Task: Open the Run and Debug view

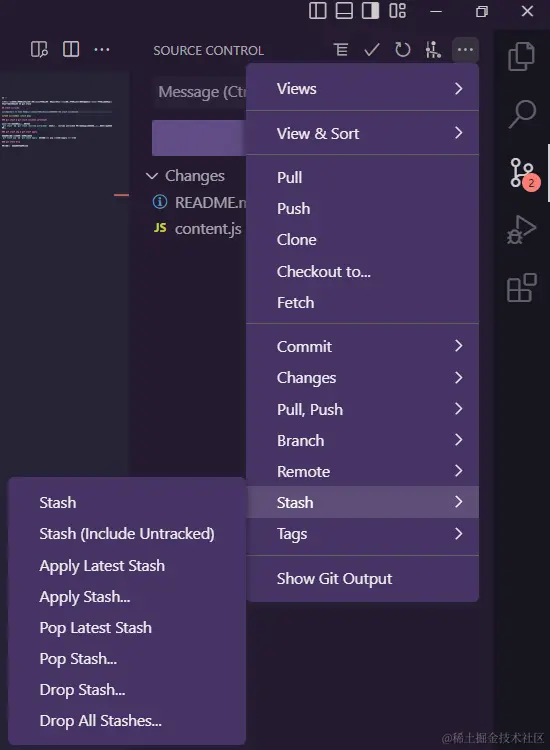Action: (521, 230)
